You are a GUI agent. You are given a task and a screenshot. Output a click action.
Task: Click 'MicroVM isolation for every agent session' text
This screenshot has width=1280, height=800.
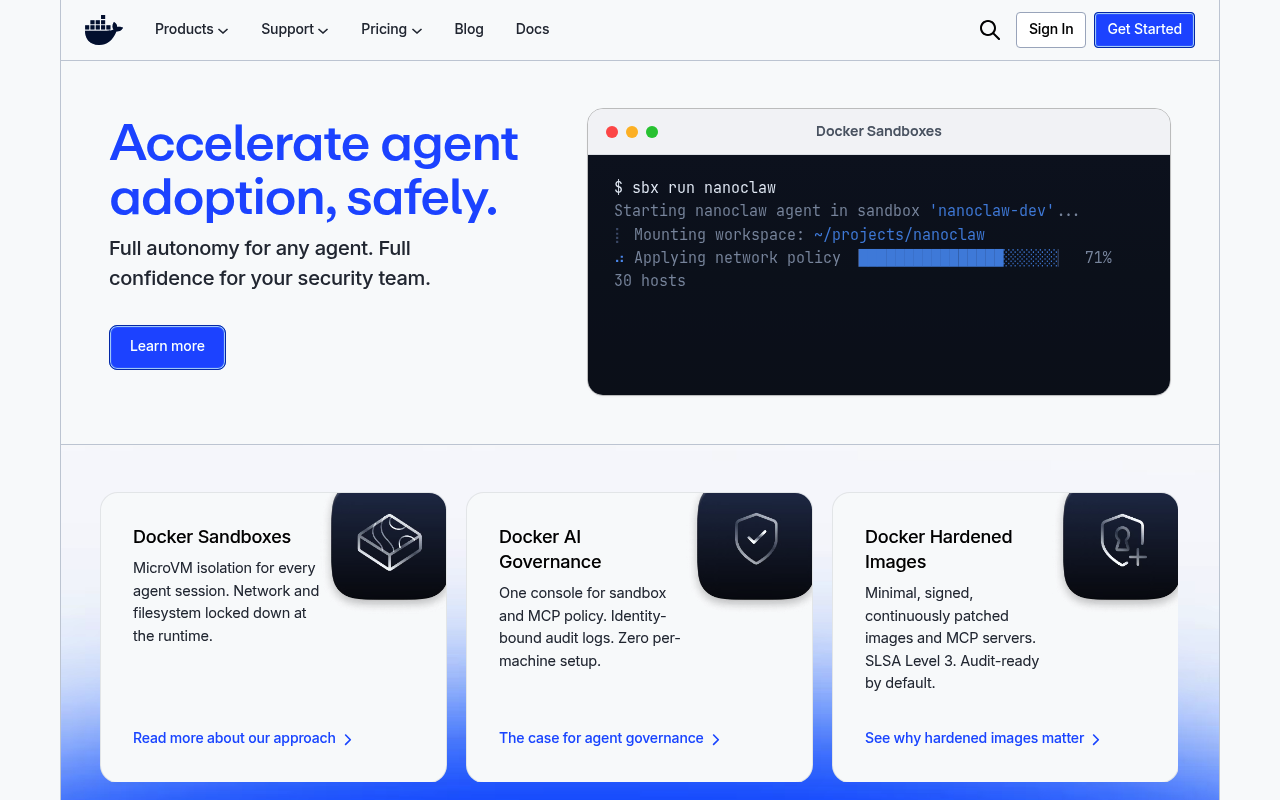point(226,602)
